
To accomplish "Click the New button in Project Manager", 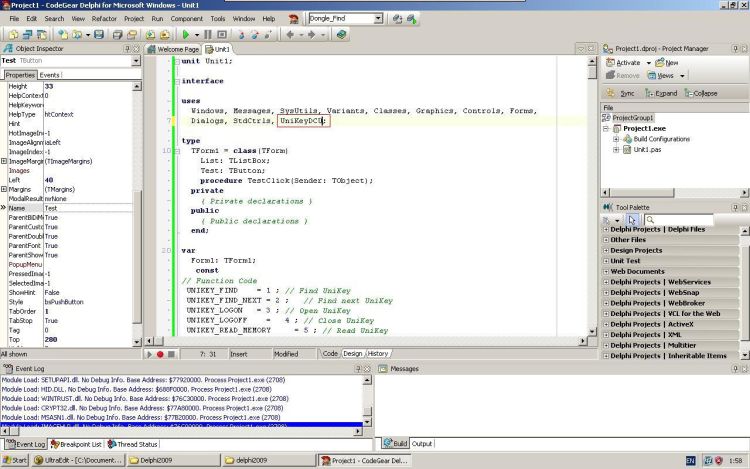I will (x=667, y=63).
